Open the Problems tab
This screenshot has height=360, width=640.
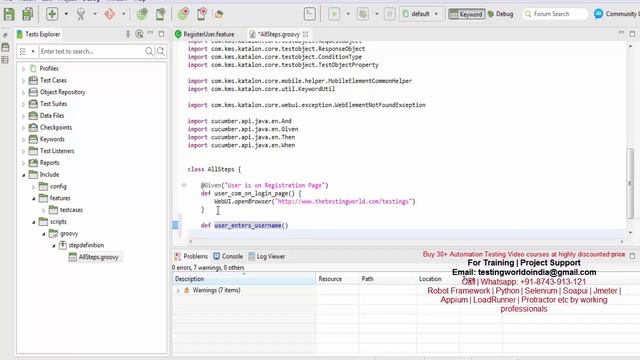click(191, 256)
